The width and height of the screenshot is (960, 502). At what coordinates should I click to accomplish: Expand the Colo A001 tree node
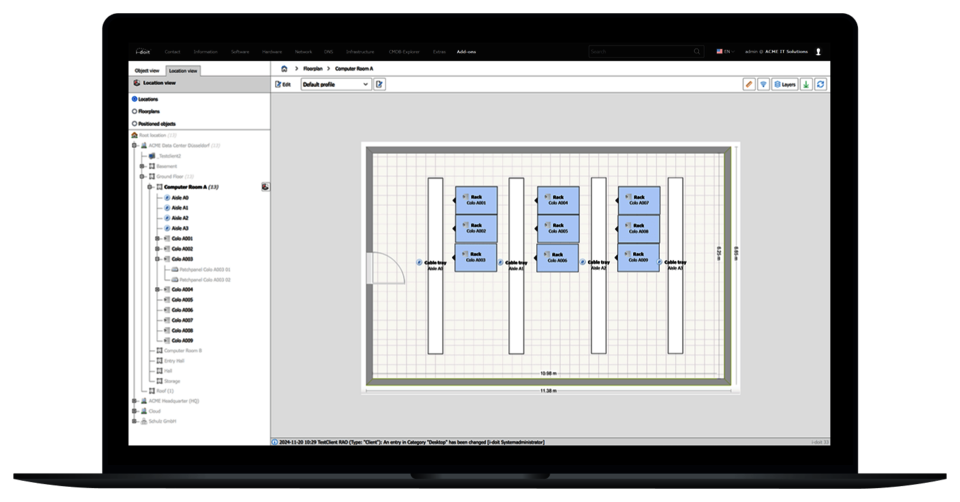pyautogui.click(x=157, y=239)
